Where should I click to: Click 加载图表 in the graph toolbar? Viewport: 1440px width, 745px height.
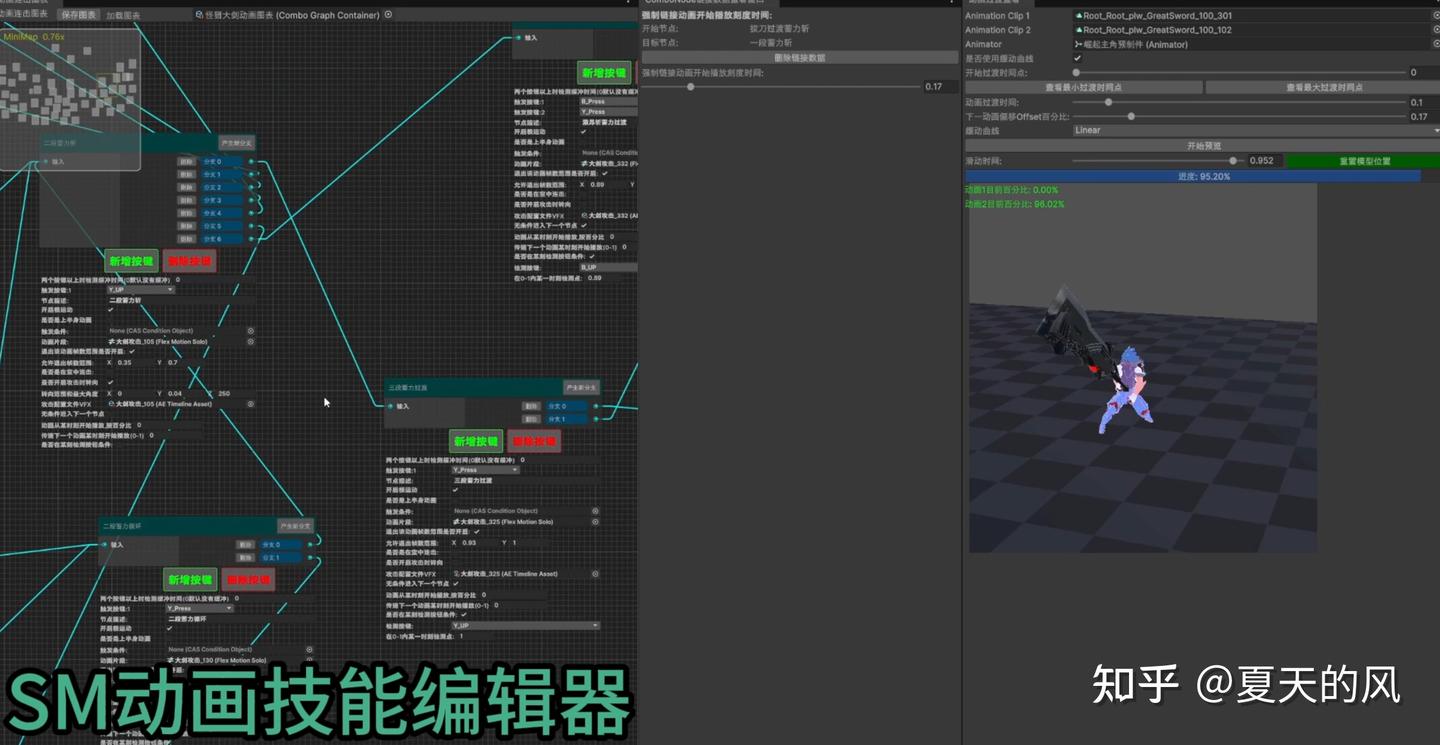(123, 15)
